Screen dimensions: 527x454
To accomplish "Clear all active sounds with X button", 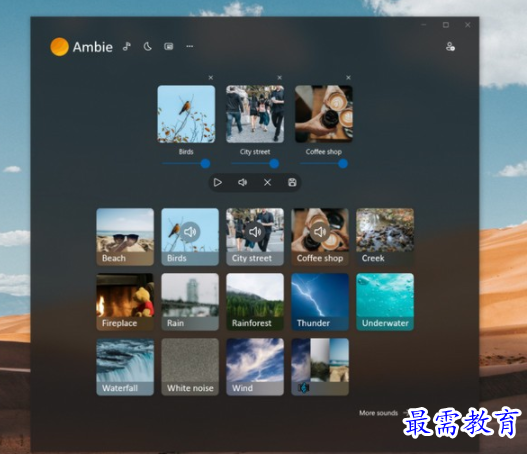I will [x=267, y=182].
